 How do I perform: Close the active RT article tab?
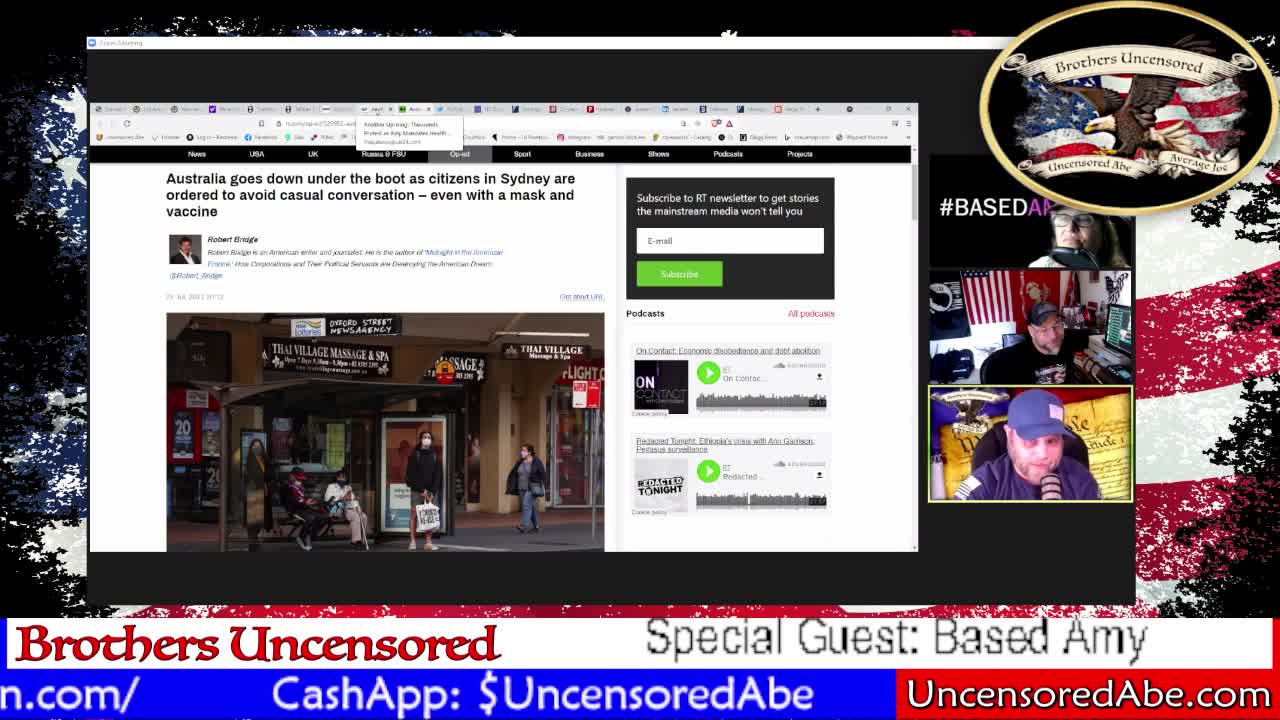pos(428,108)
